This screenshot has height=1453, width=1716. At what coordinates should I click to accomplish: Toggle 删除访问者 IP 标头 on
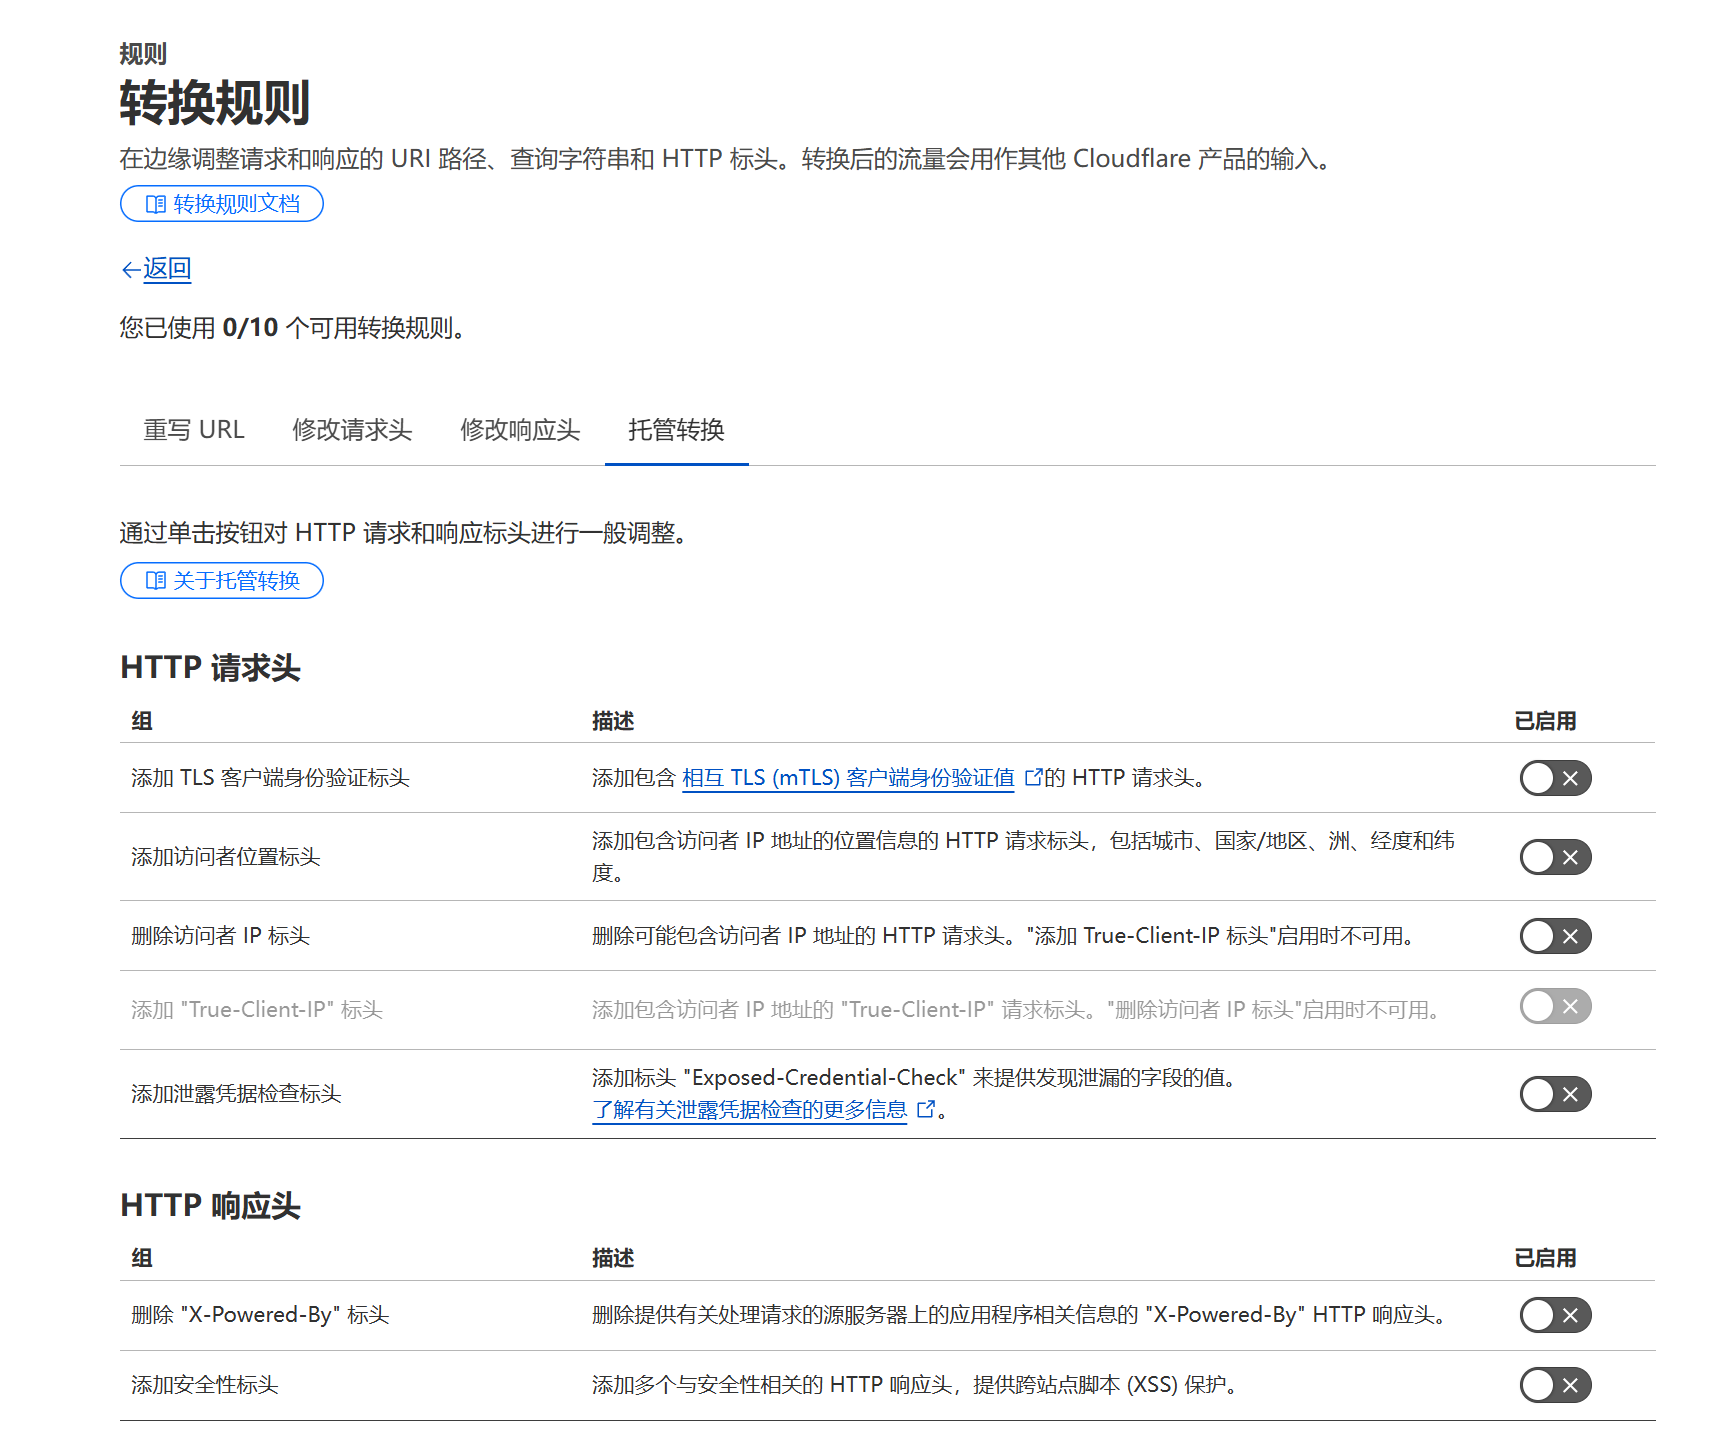pos(1555,936)
